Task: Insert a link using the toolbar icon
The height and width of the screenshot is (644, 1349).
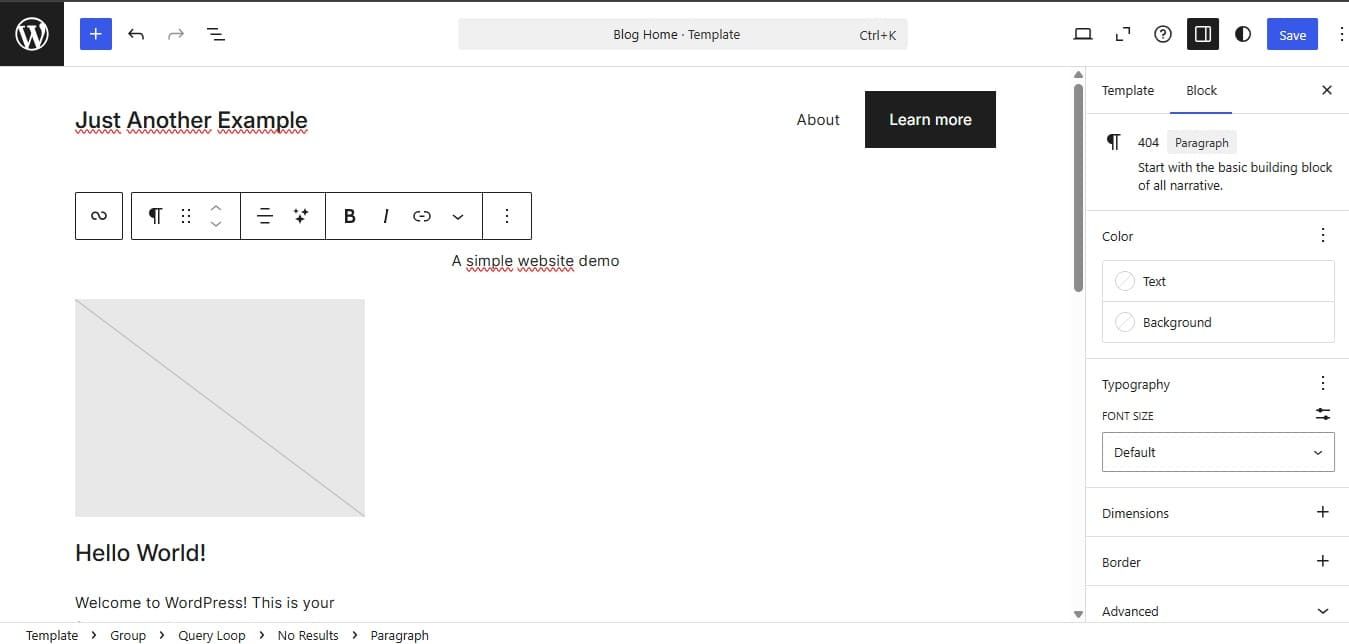Action: pos(421,215)
